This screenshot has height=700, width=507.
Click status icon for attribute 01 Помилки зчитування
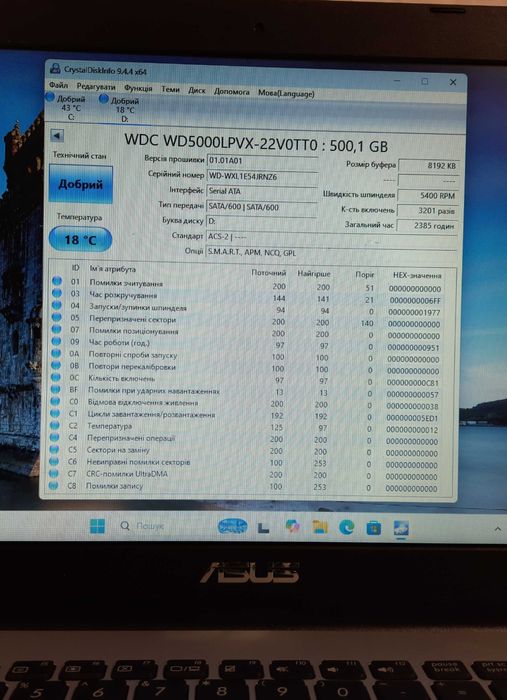[57, 281]
